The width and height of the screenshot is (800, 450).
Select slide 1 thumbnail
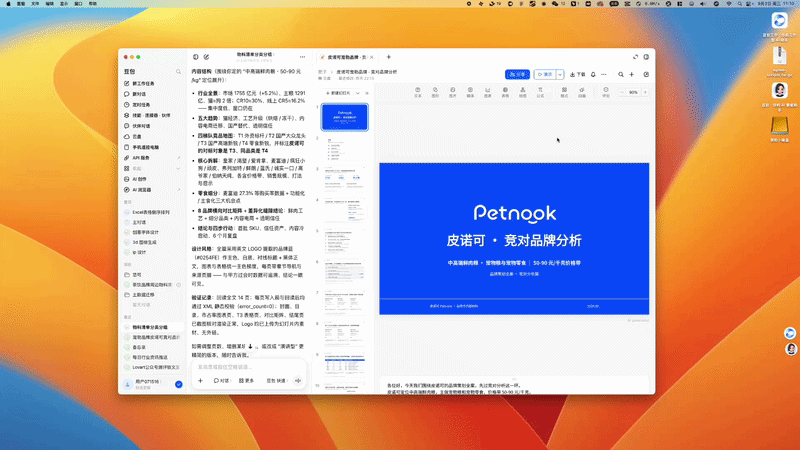(x=344, y=117)
